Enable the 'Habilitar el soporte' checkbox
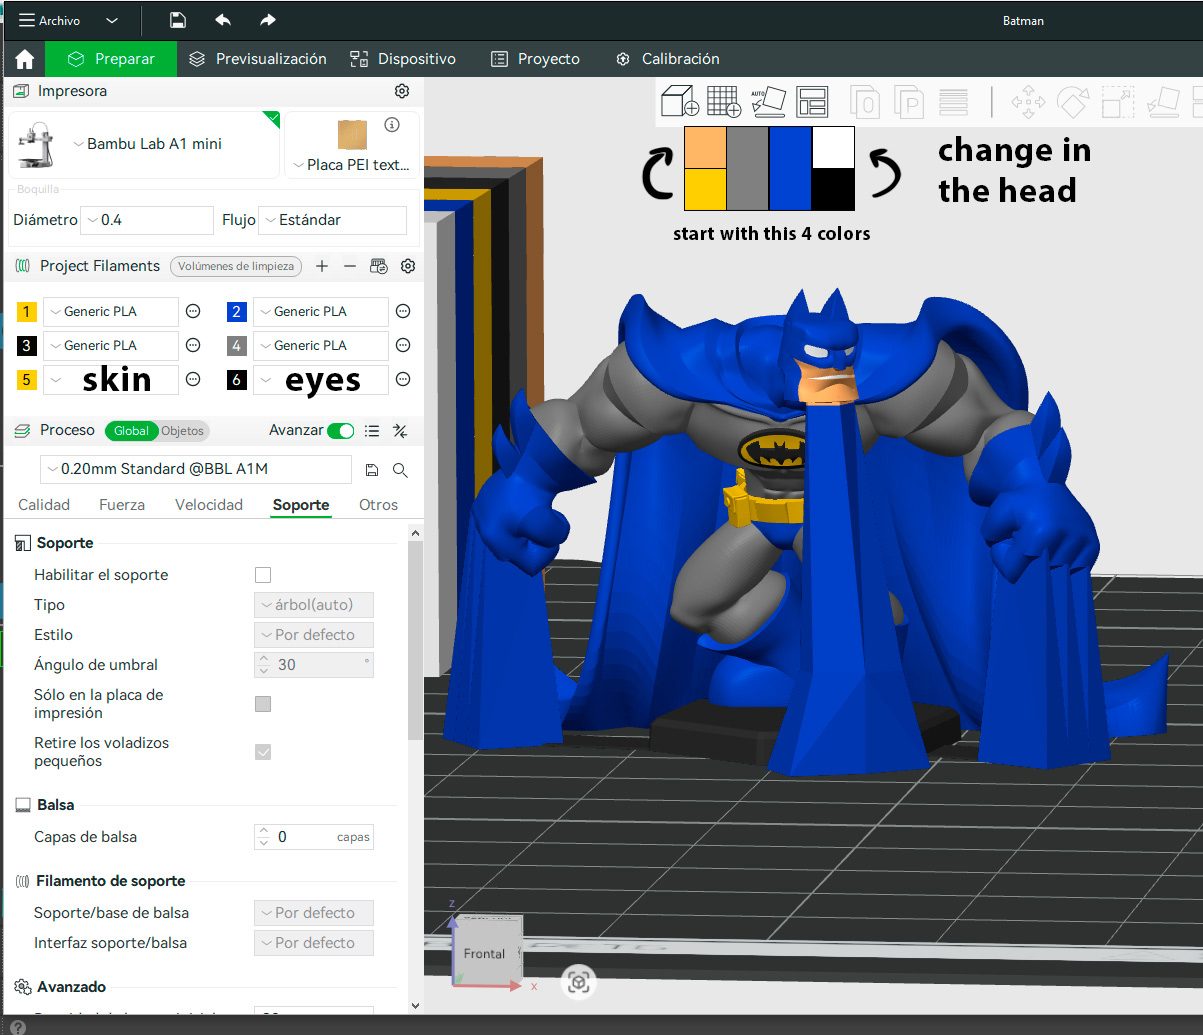This screenshot has width=1203, height=1035. [263, 575]
